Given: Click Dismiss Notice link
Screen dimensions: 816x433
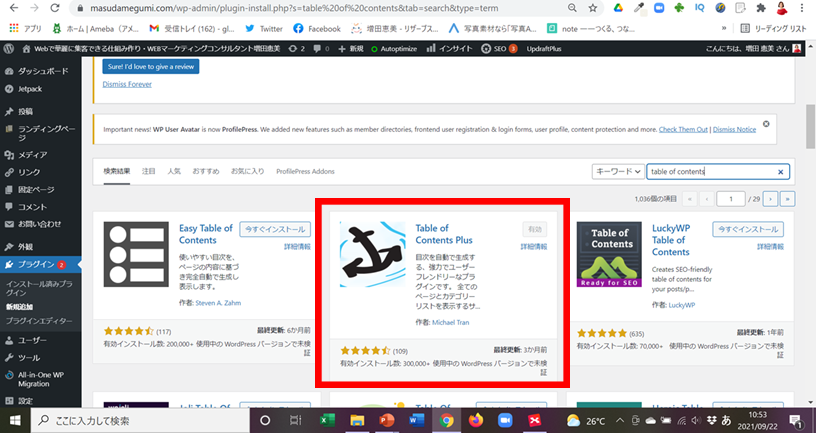Looking at the screenshot, I should click(x=734, y=130).
